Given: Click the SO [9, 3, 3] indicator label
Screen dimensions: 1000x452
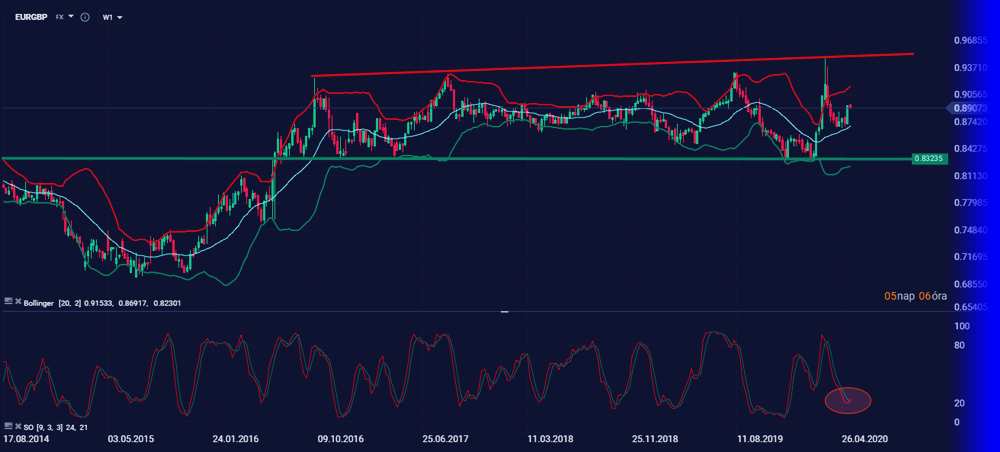Looking at the screenshot, I should click(x=57, y=428).
